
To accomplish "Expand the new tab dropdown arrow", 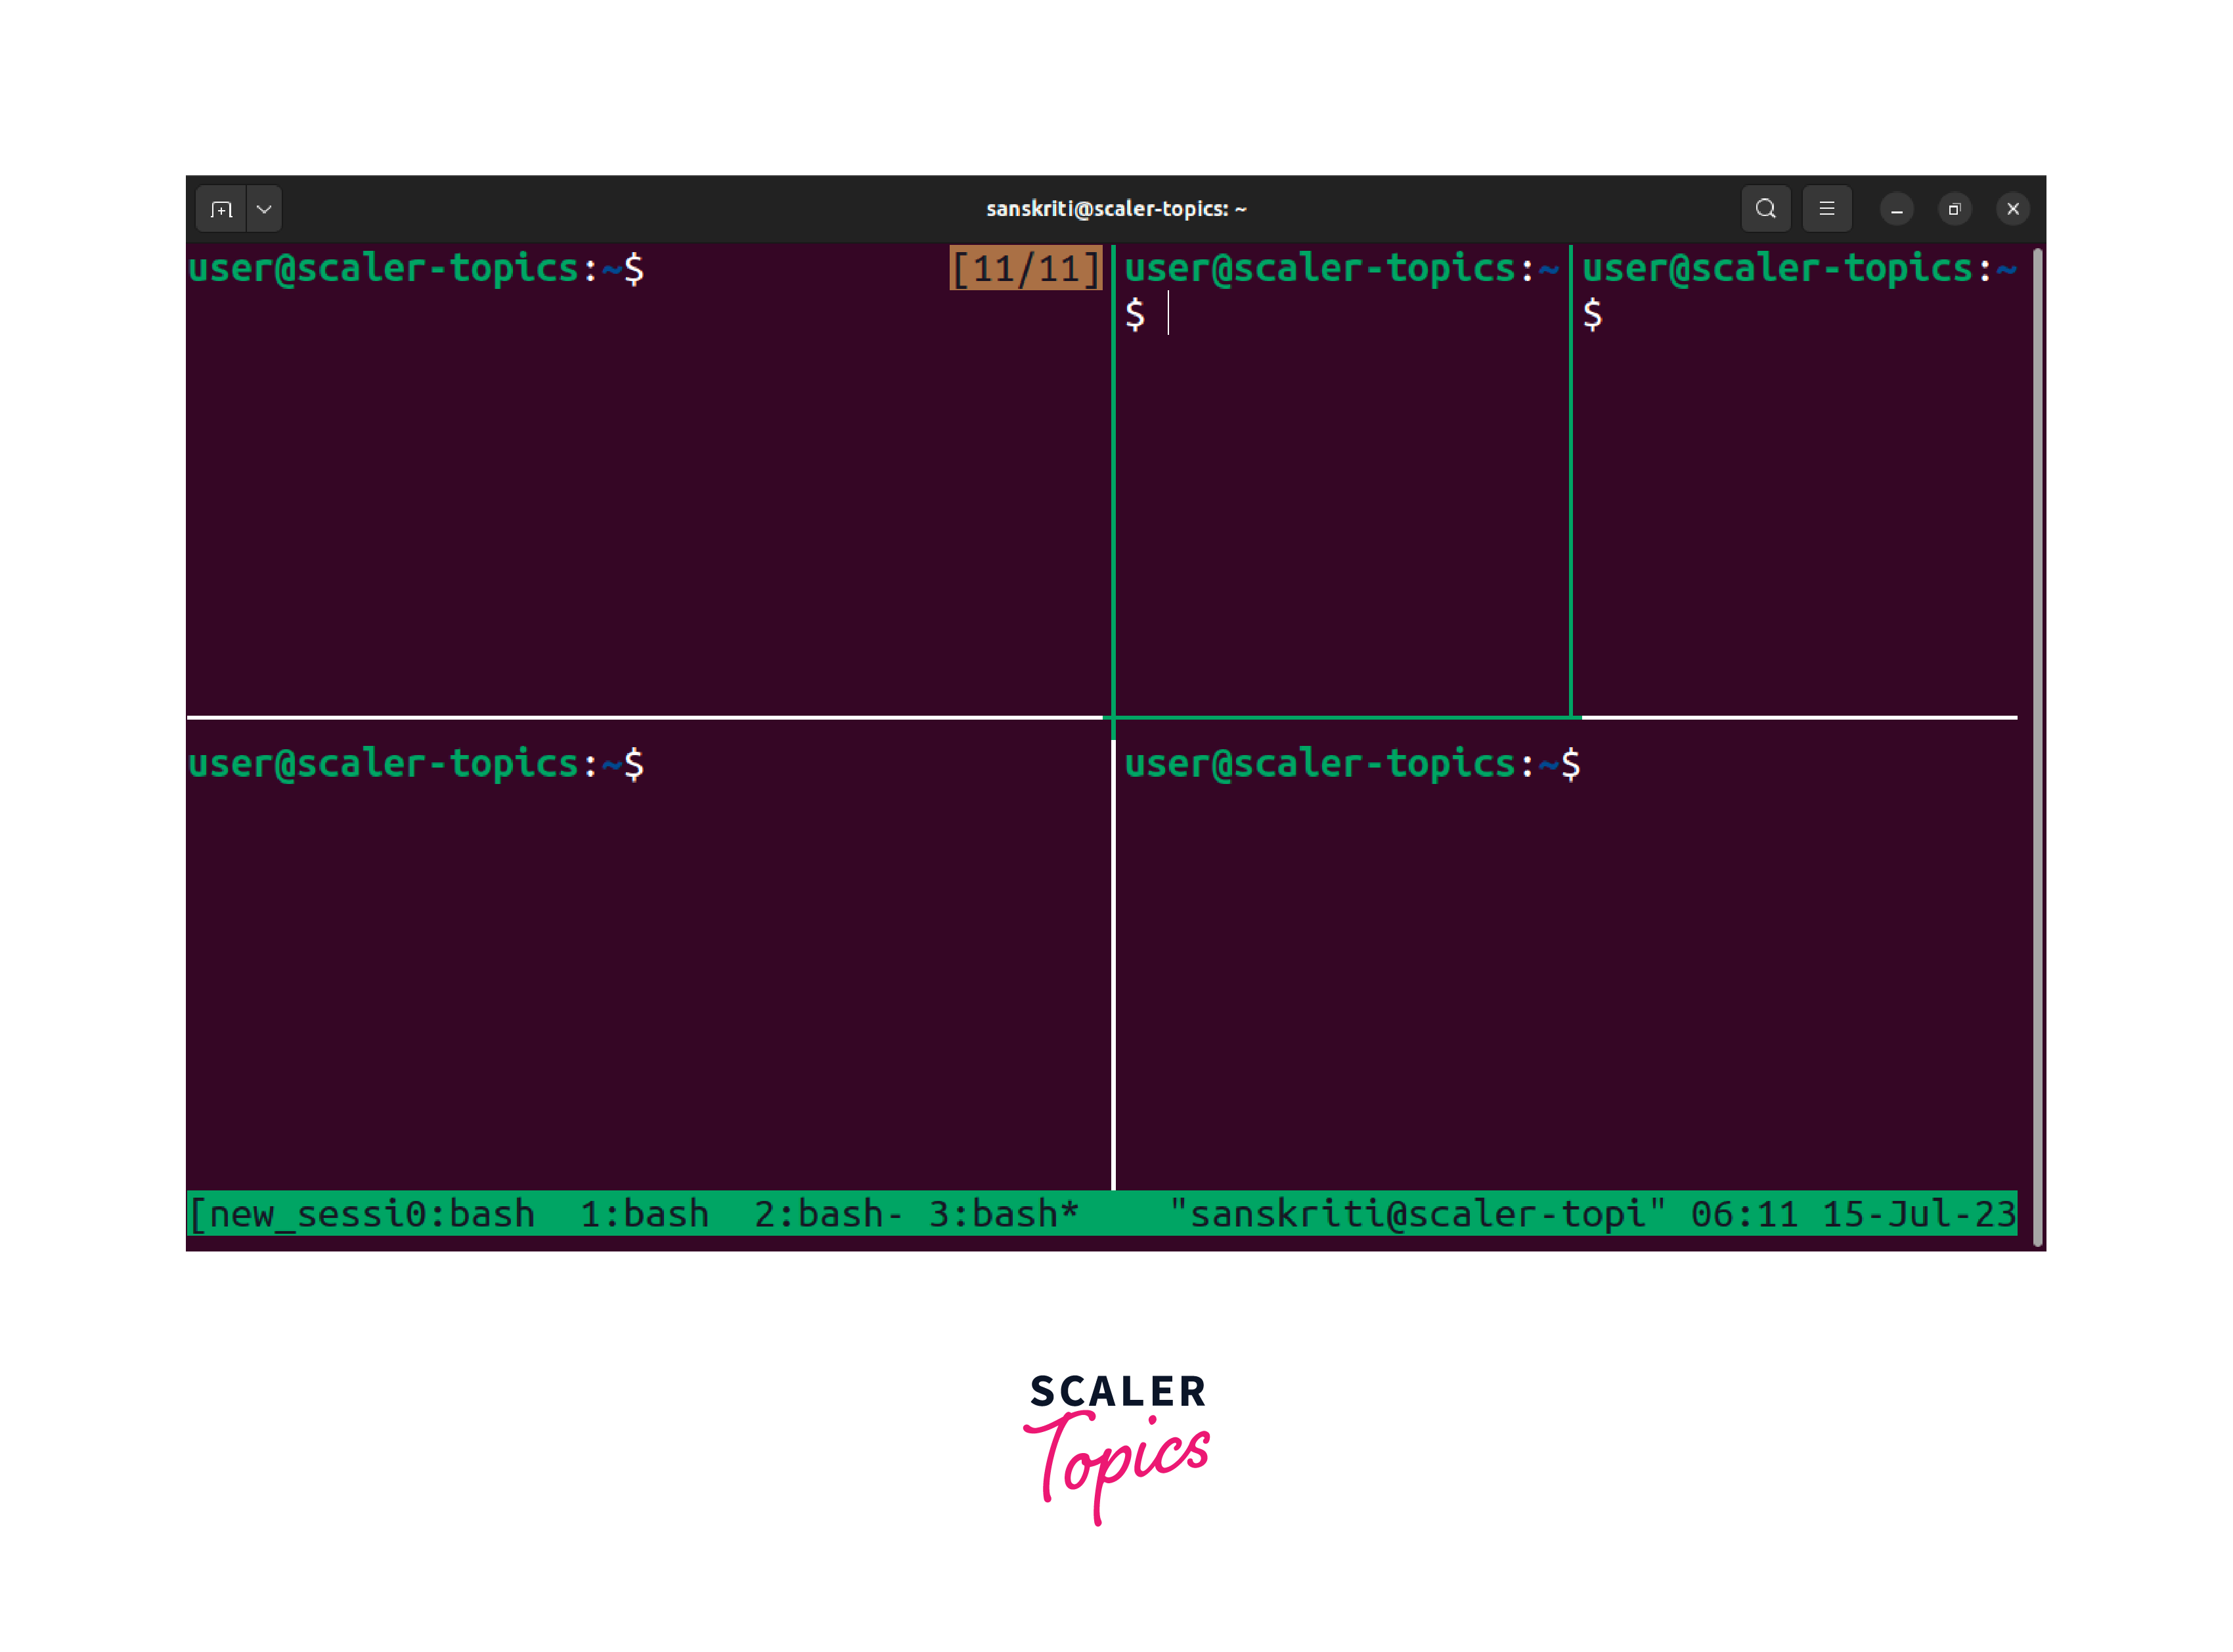I will (x=264, y=209).
